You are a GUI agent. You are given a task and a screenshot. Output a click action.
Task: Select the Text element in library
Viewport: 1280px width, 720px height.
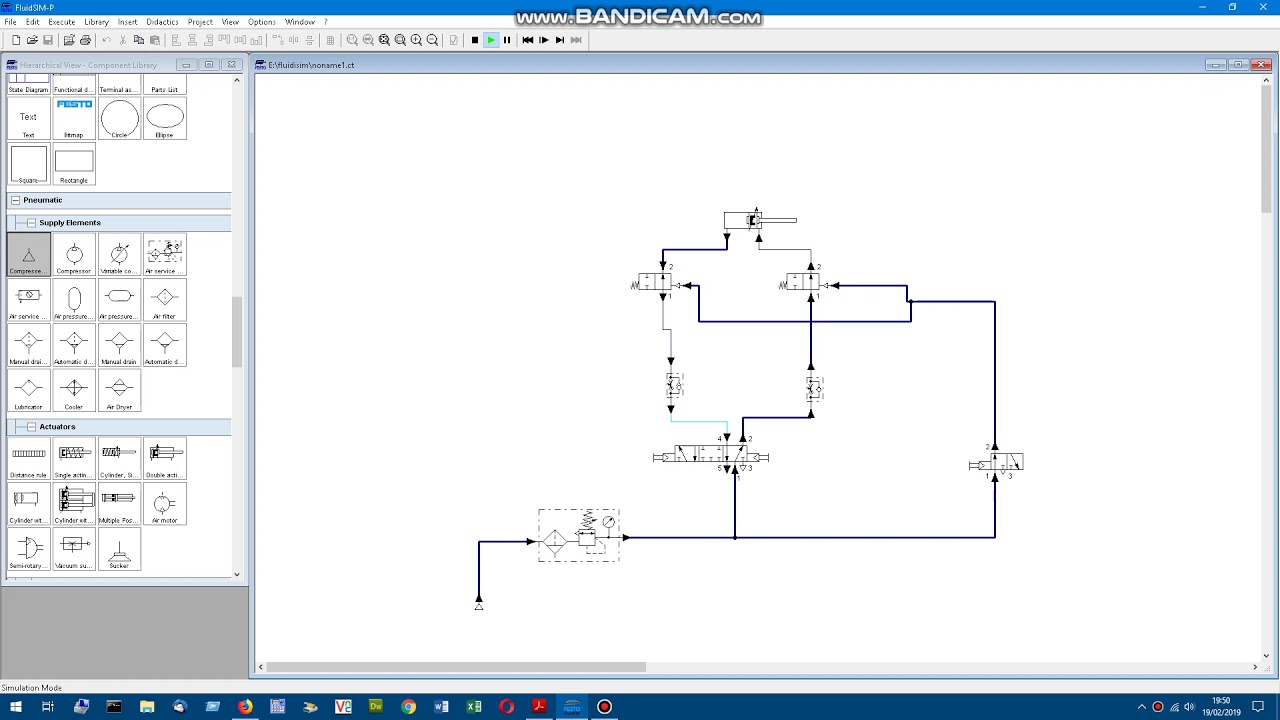point(28,119)
